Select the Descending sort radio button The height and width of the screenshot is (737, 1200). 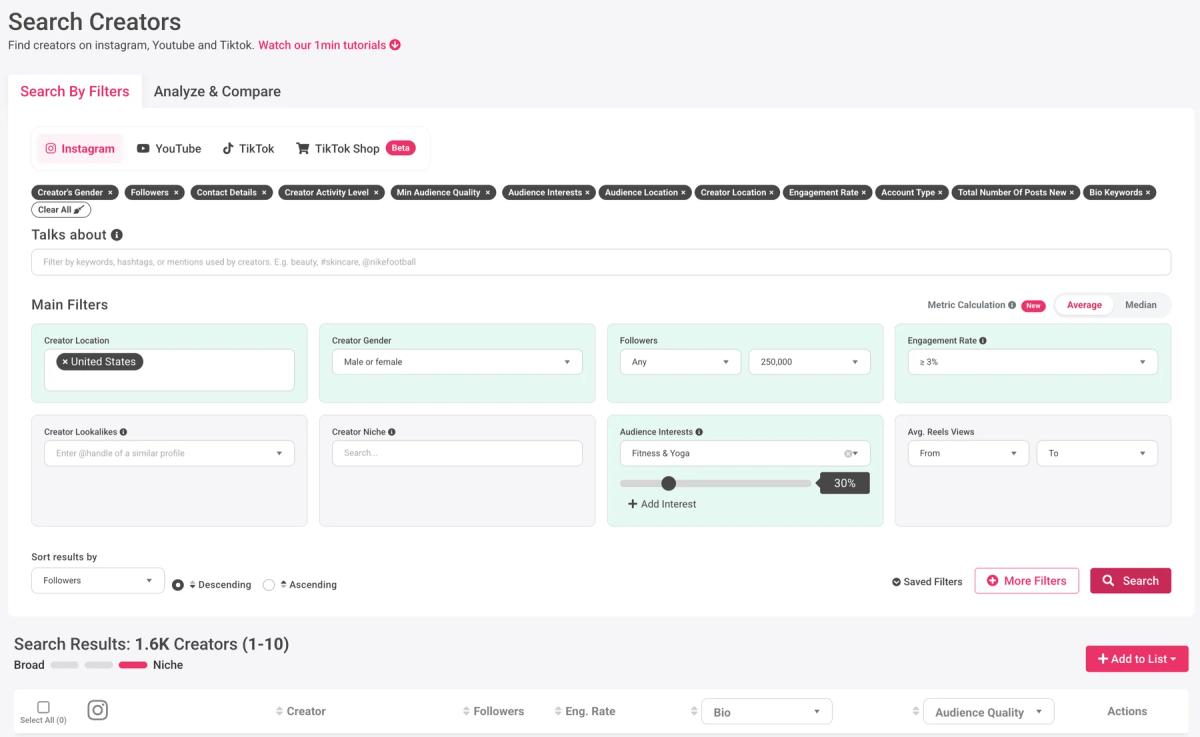pos(178,585)
